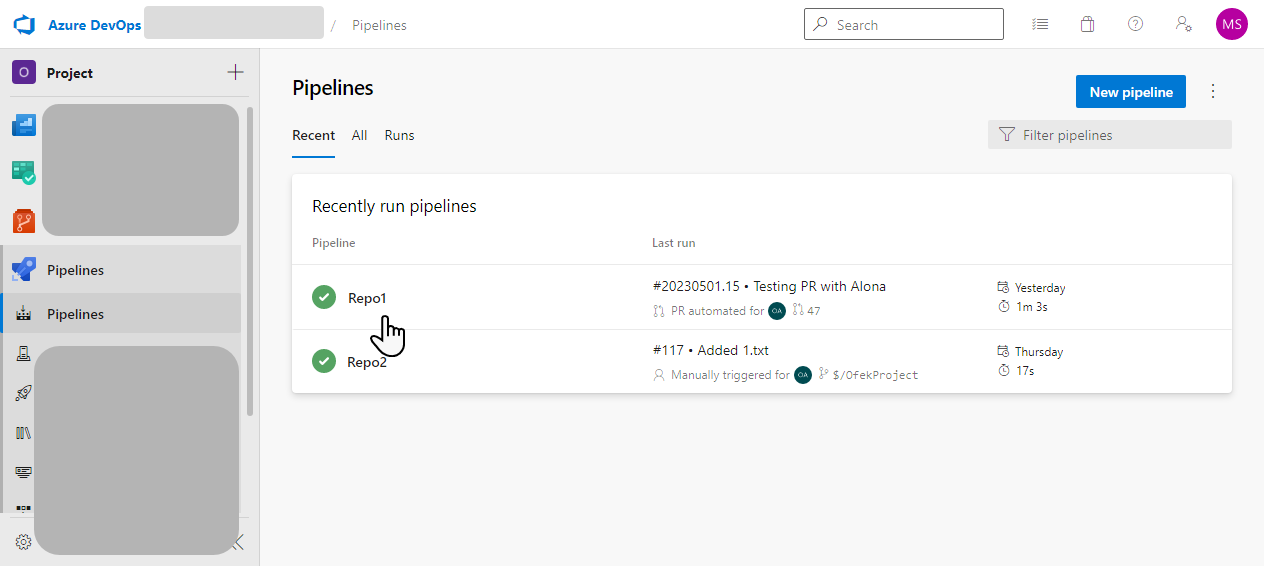The width and height of the screenshot is (1264, 566).
Task: Switch to the All pipelines tab
Action: (359, 136)
